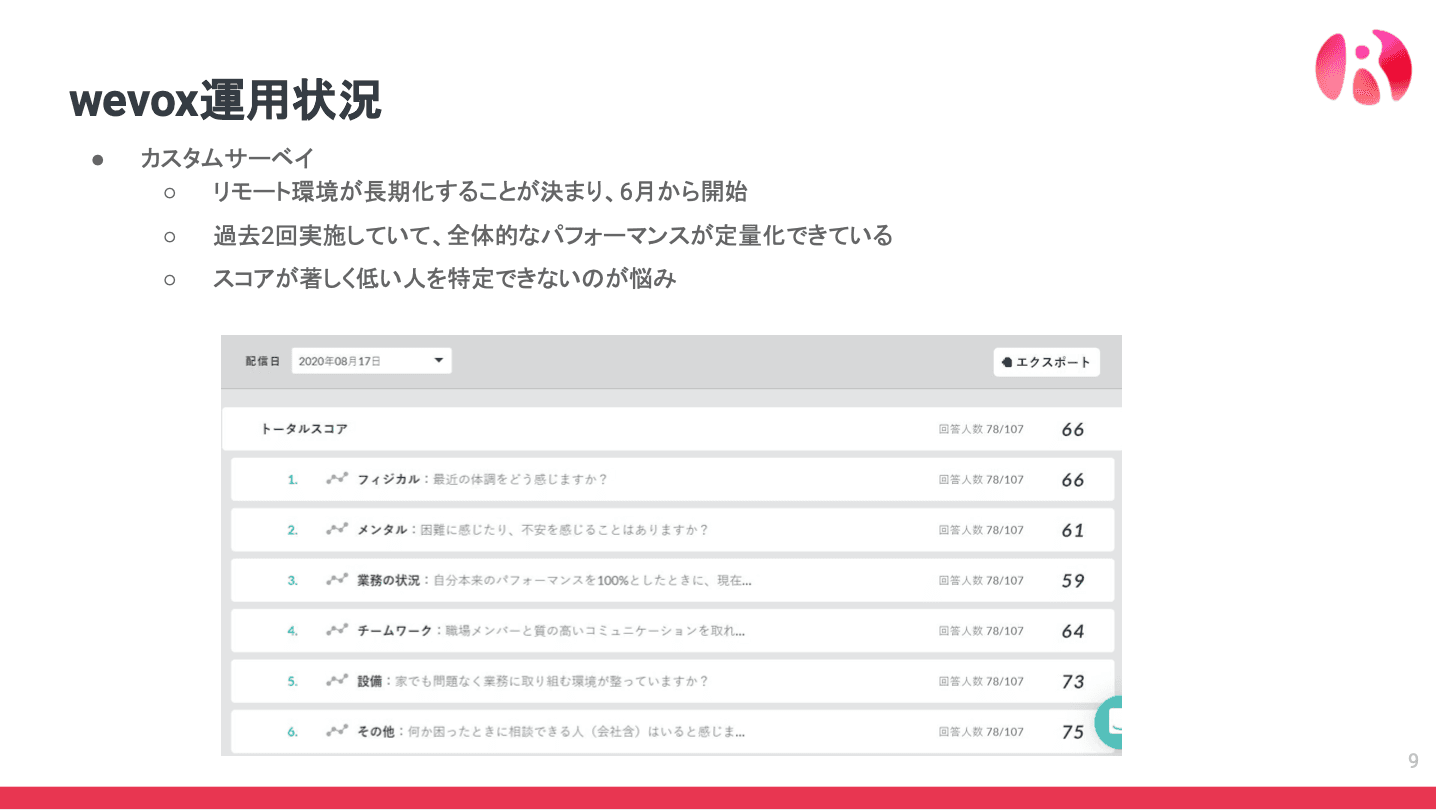Image resolution: width=1436 pixels, height=810 pixels.
Task: Click the trend graph icon beside その他
Action: [337, 731]
